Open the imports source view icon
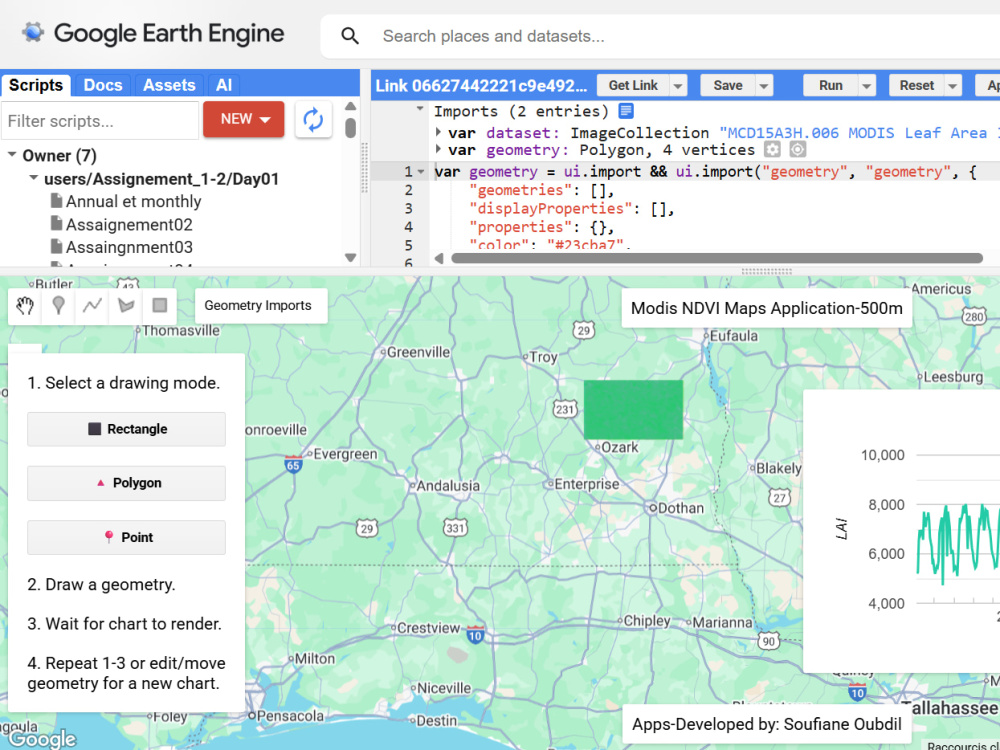1000x750 pixels. (x=626, y=111)
